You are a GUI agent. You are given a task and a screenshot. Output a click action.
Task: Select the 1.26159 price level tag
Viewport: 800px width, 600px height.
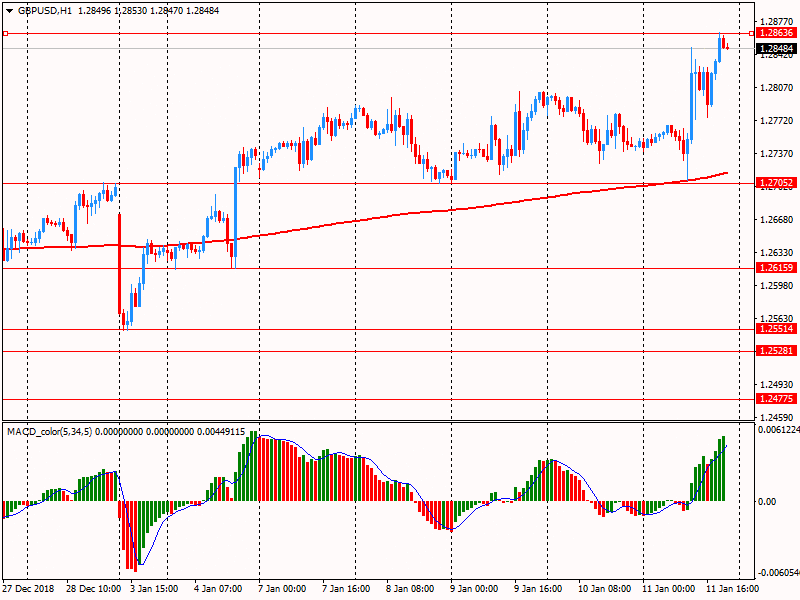tap(776, 268)
